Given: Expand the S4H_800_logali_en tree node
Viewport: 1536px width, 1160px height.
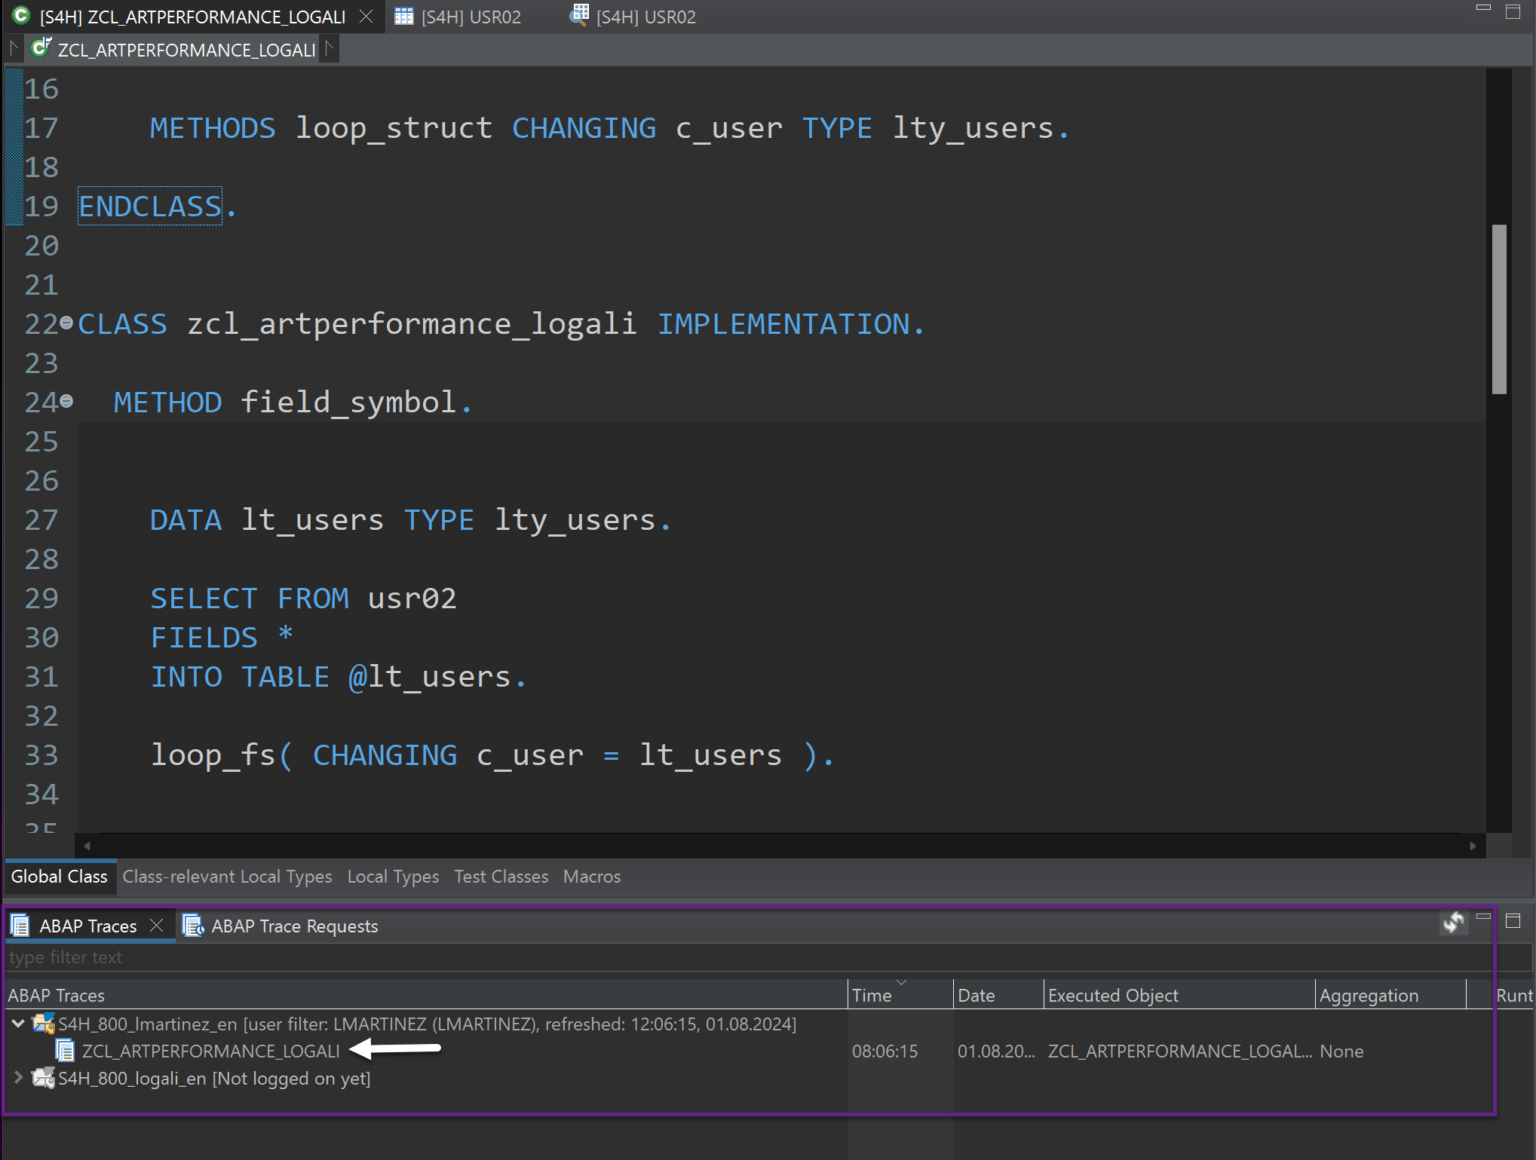Looking at the screenshot, I should (x=18, y=1078).
